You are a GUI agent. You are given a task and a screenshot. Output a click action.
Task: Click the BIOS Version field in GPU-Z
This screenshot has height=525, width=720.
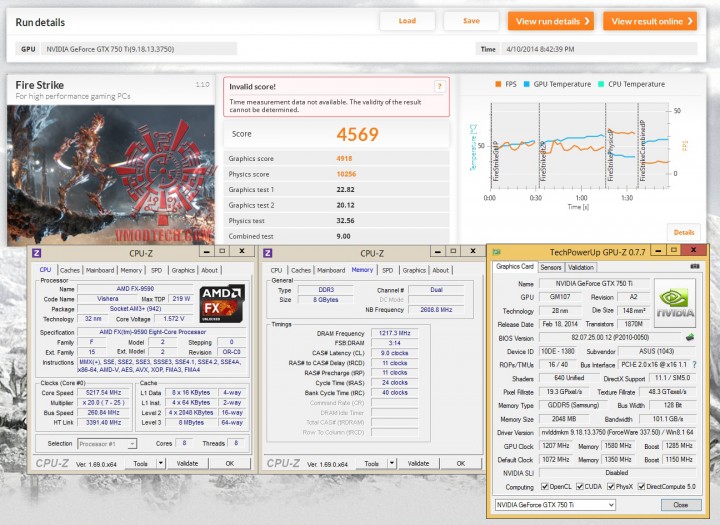610,338
